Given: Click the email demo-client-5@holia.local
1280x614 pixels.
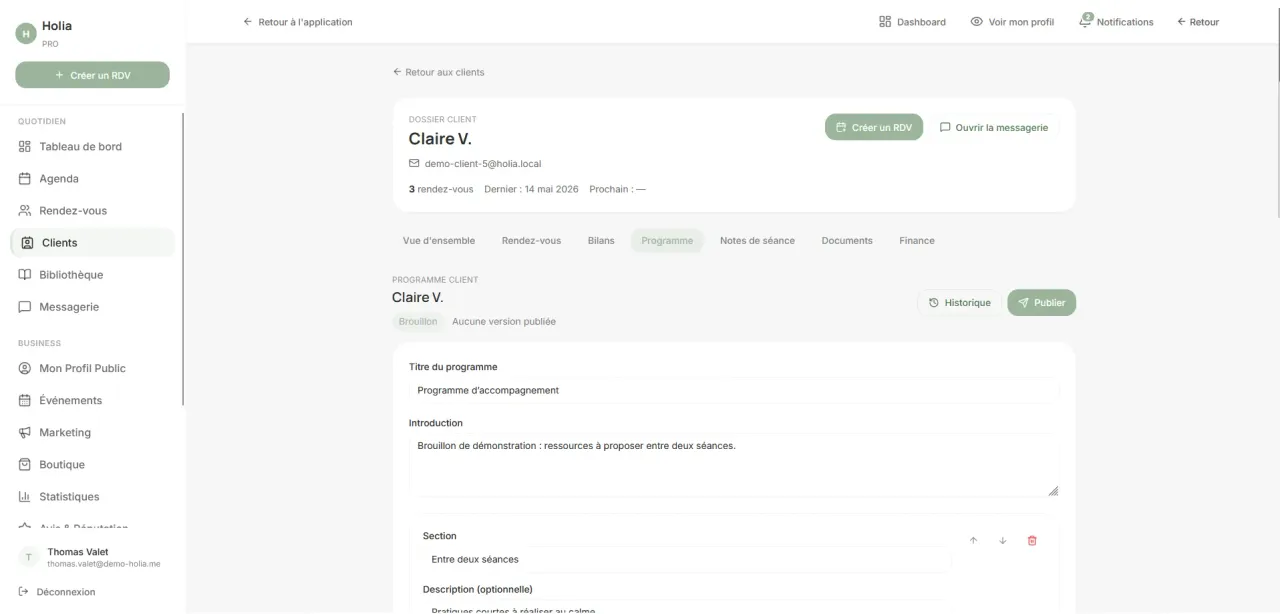Looking at the screenshot, I should click(483, 163).
